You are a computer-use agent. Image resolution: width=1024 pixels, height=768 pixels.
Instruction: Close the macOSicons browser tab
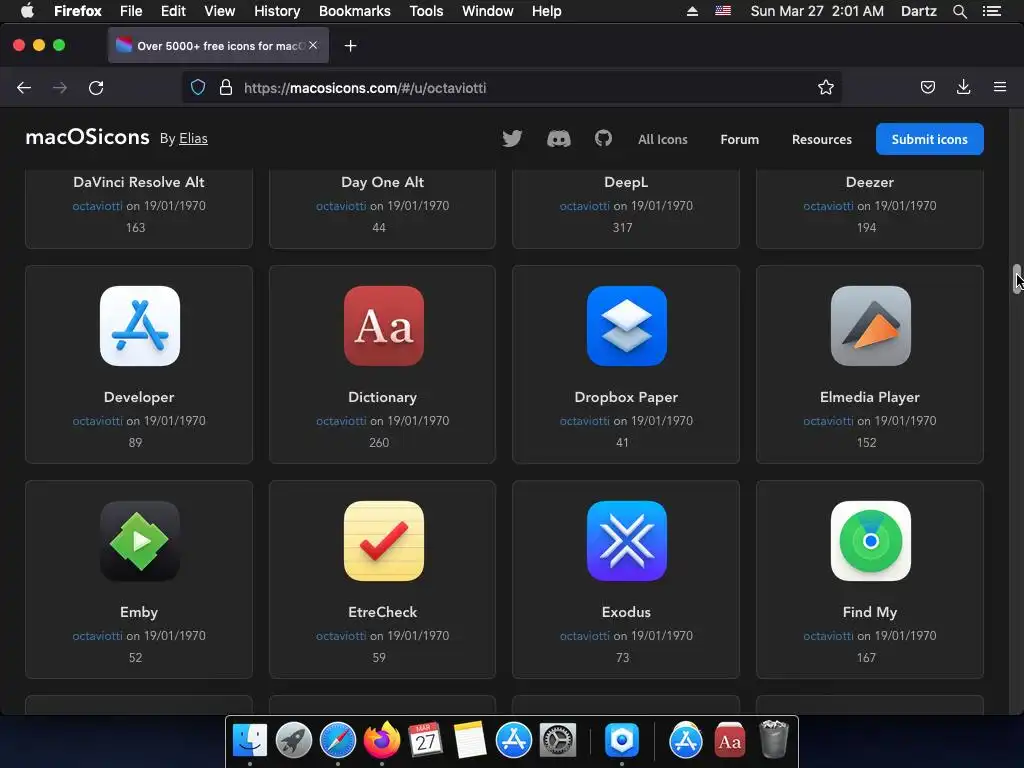313,45
